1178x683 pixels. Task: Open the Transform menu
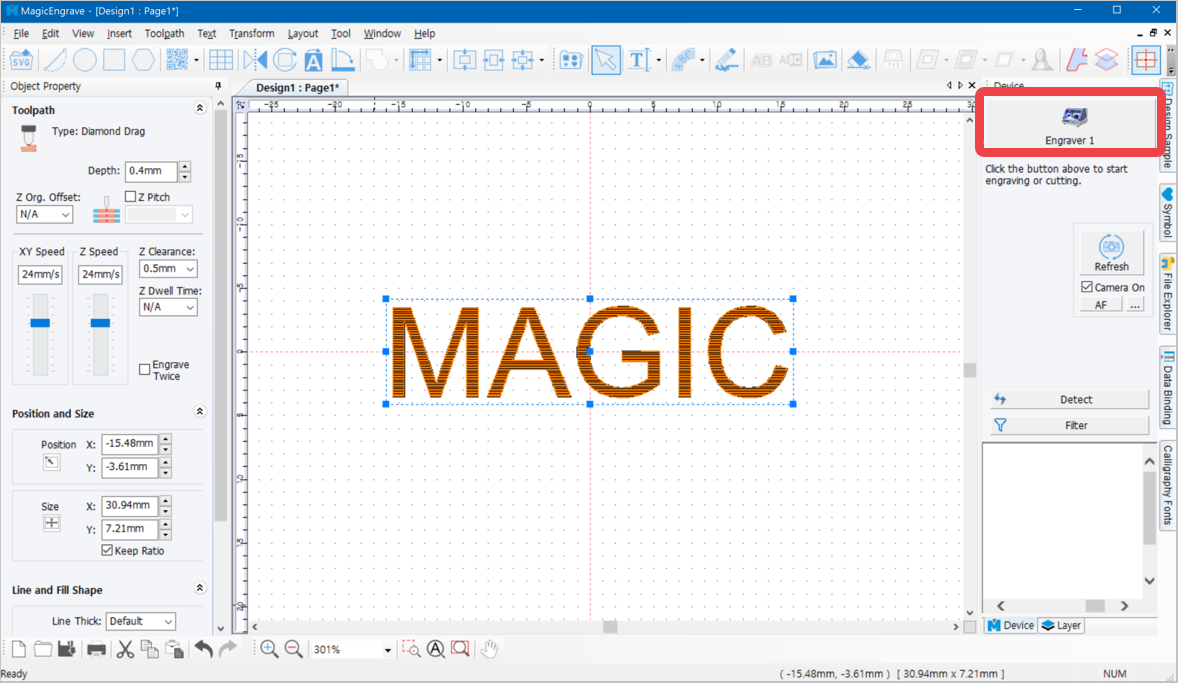(x=252, y=34)
